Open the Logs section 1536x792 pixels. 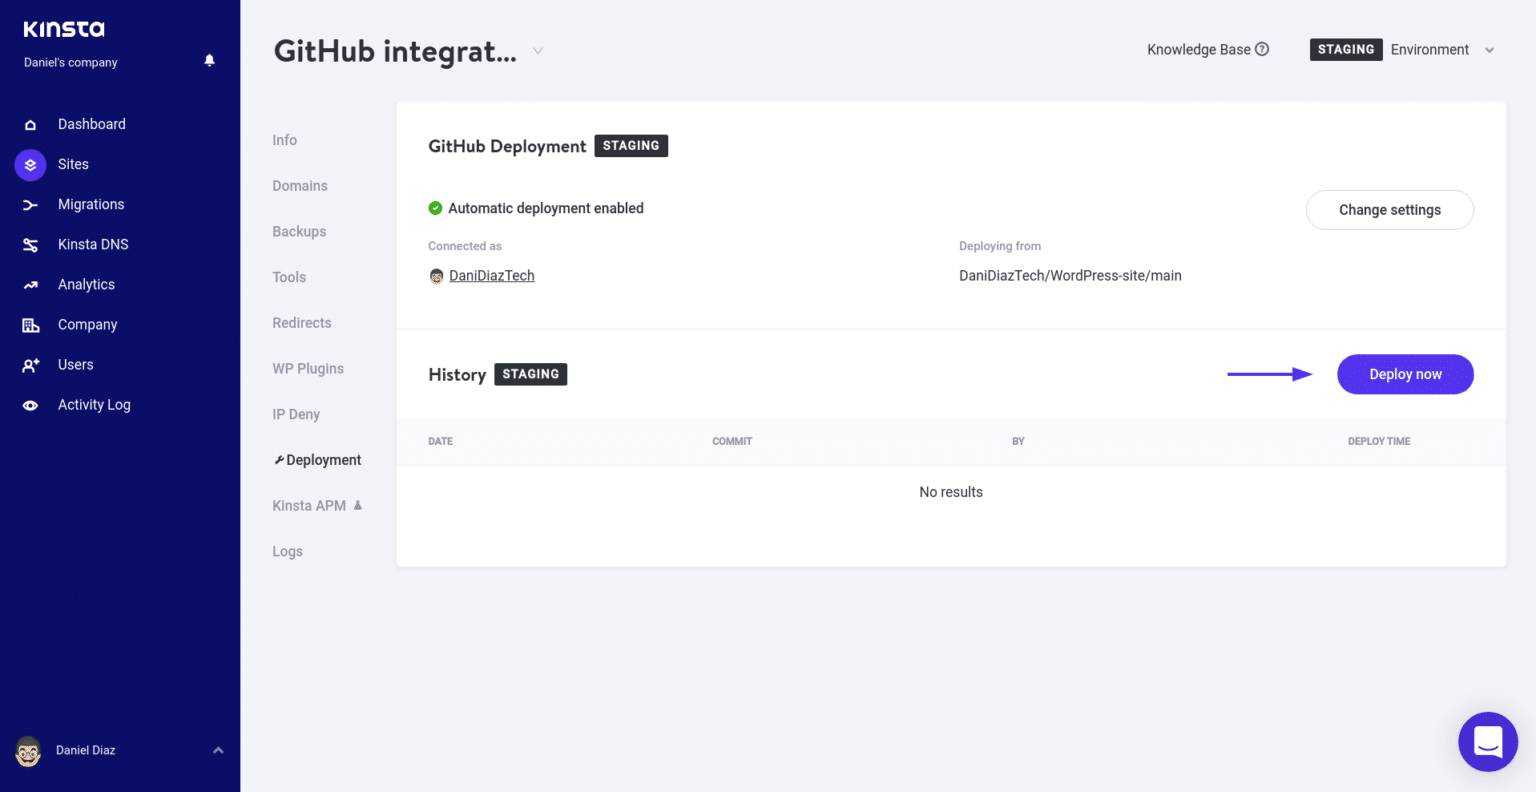(287, 551)
